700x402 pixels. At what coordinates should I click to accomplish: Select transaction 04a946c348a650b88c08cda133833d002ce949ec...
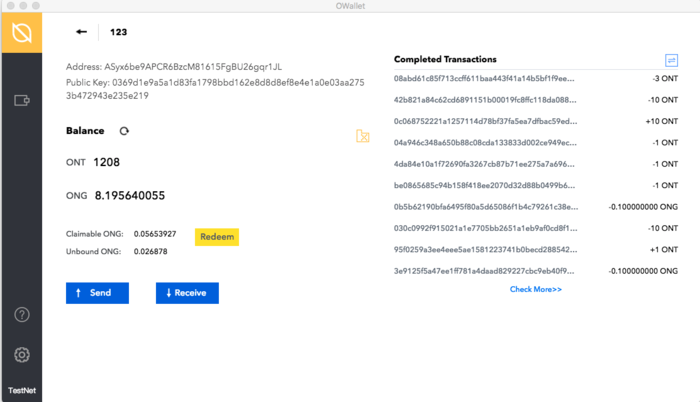pyautogui.click(x=485, y=143)
